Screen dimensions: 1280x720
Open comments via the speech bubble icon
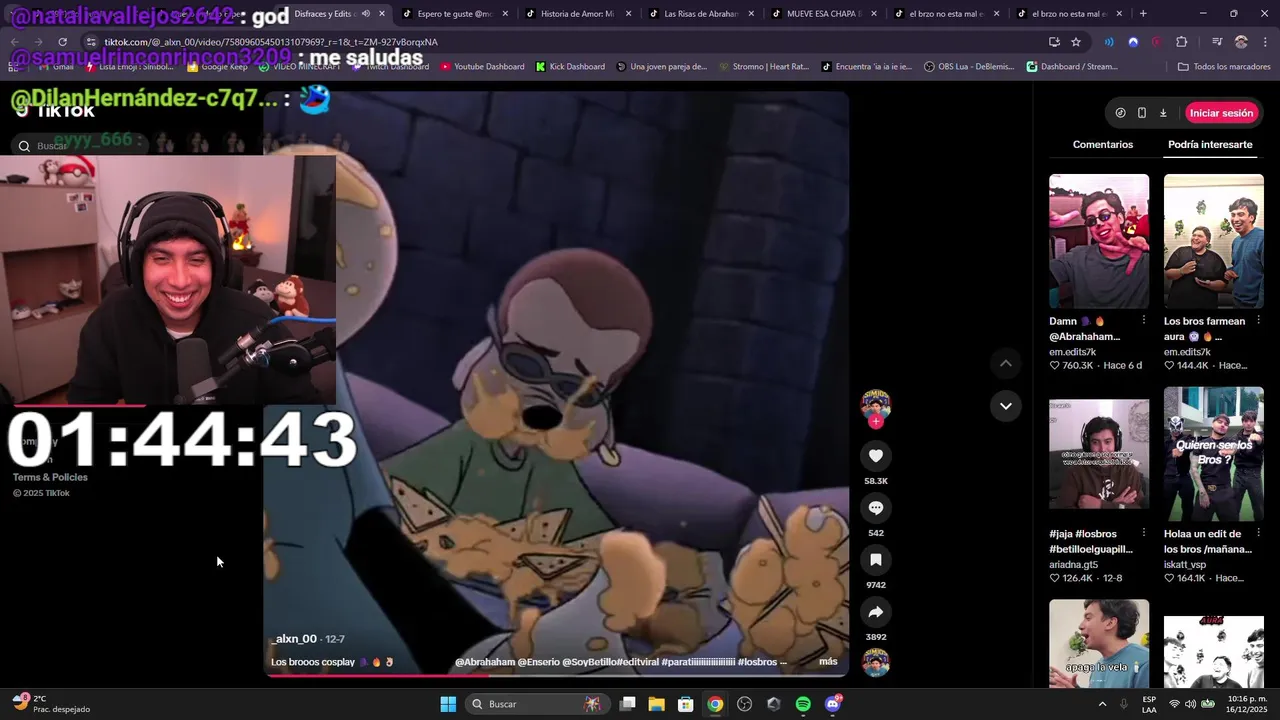875,508
